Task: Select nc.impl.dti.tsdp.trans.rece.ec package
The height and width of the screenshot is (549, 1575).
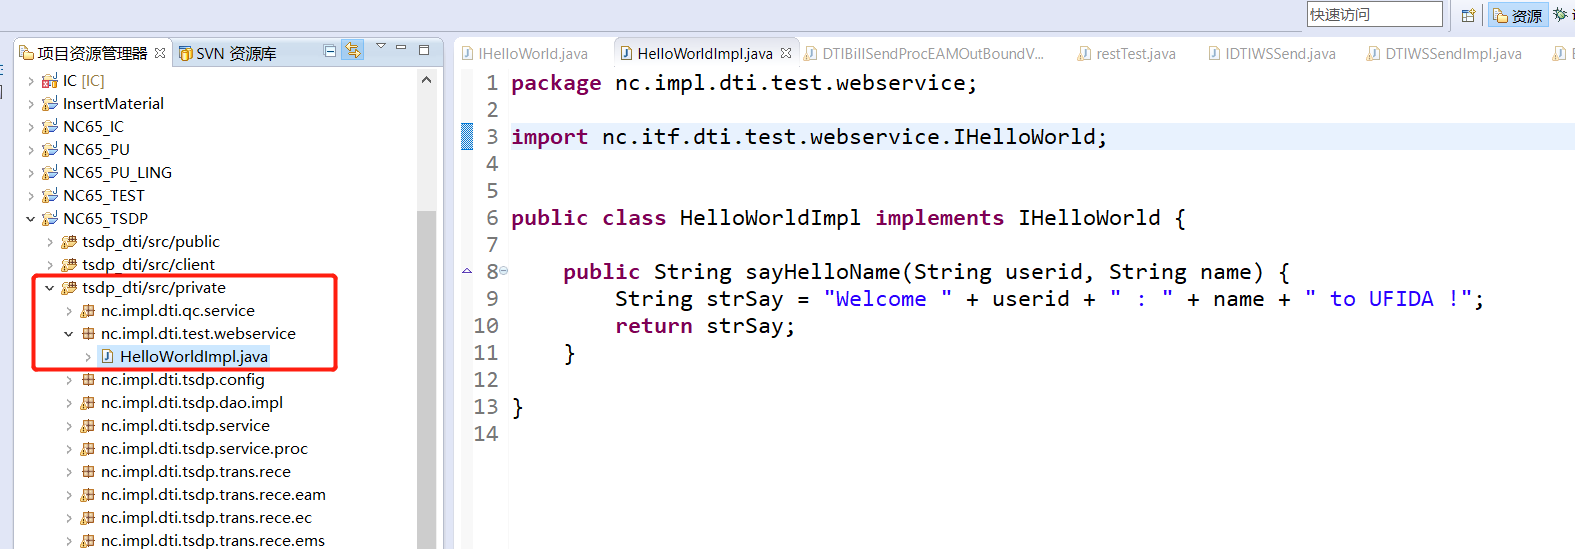Action: tap(206, 518)
